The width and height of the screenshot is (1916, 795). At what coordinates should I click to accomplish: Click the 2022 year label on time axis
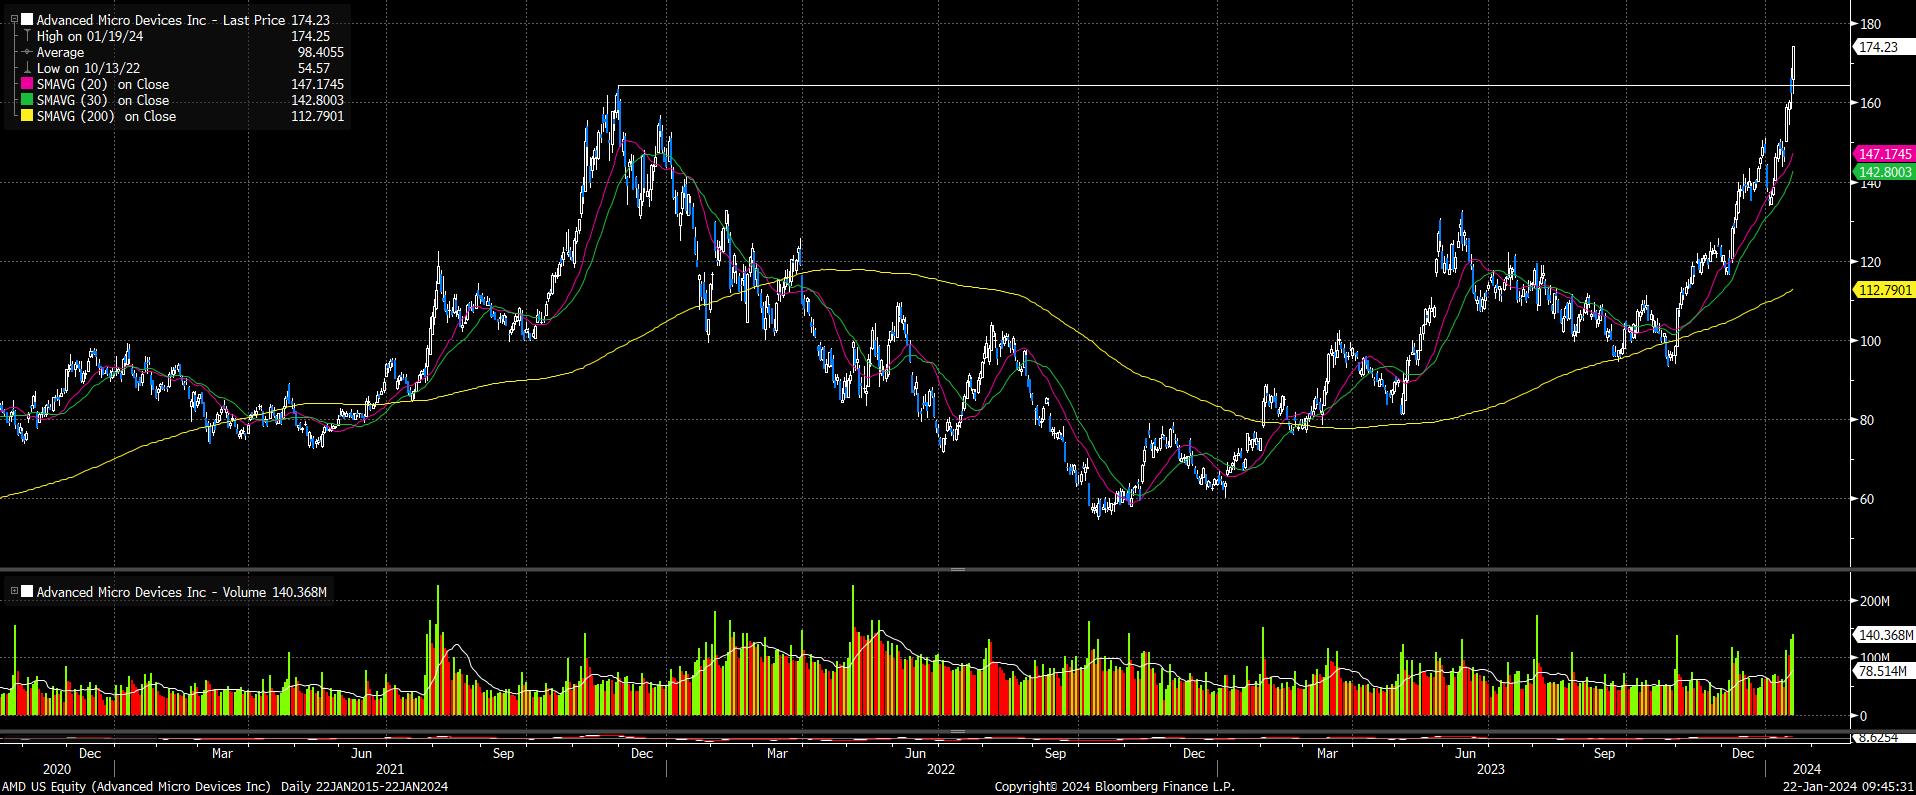tap(940, 769)
